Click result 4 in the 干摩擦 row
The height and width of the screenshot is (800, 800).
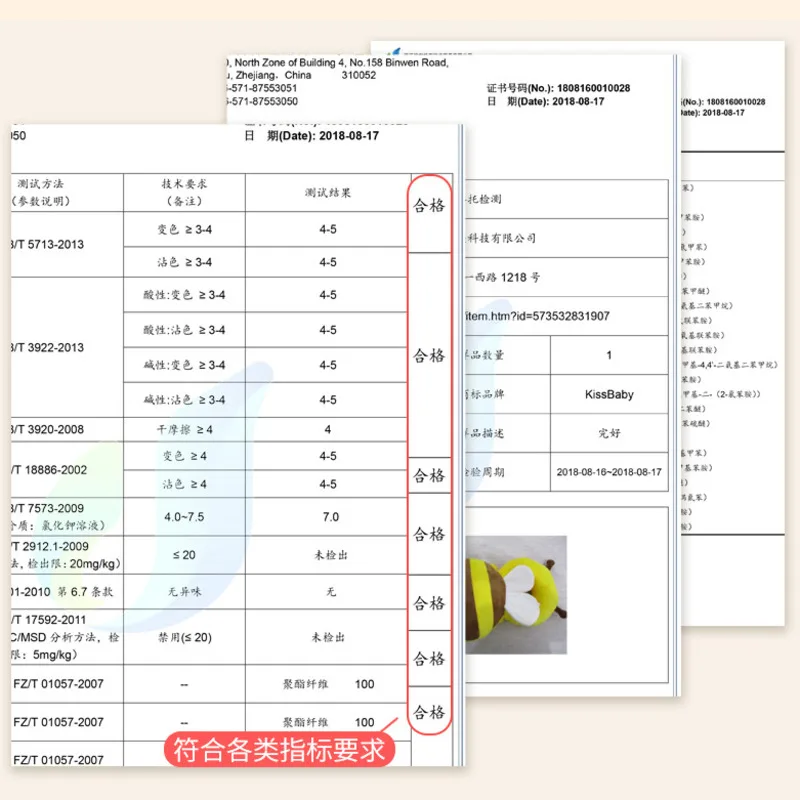pos(328,430)
